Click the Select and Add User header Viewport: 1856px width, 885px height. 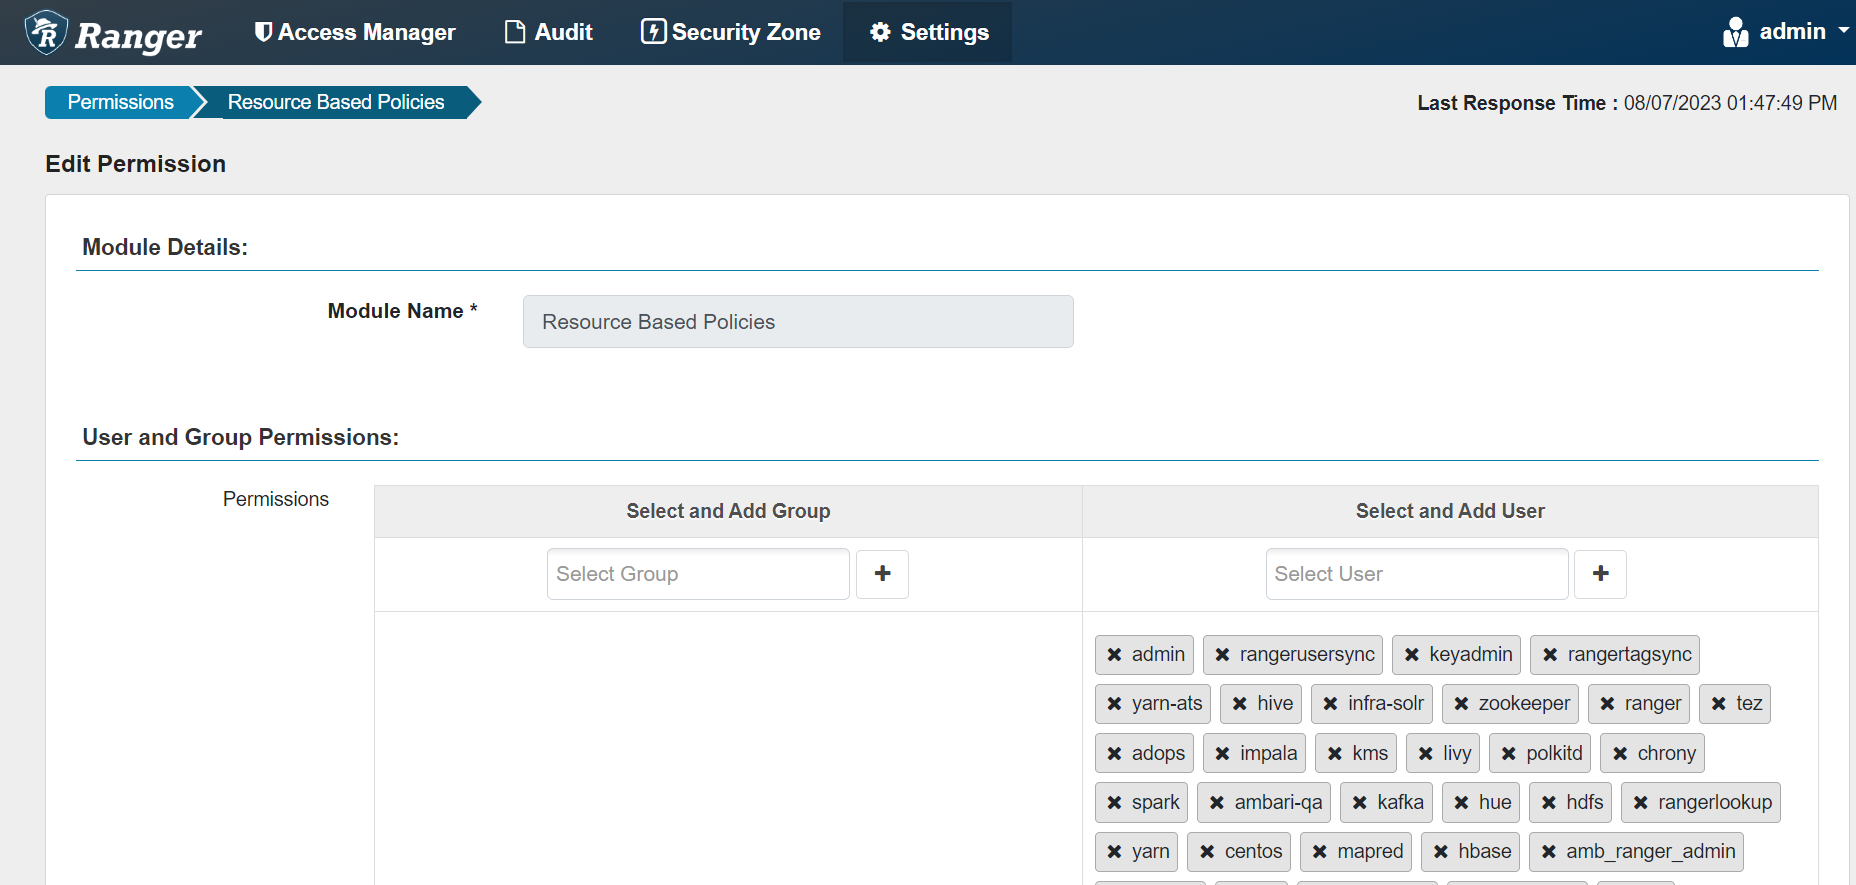[1450, 511]
